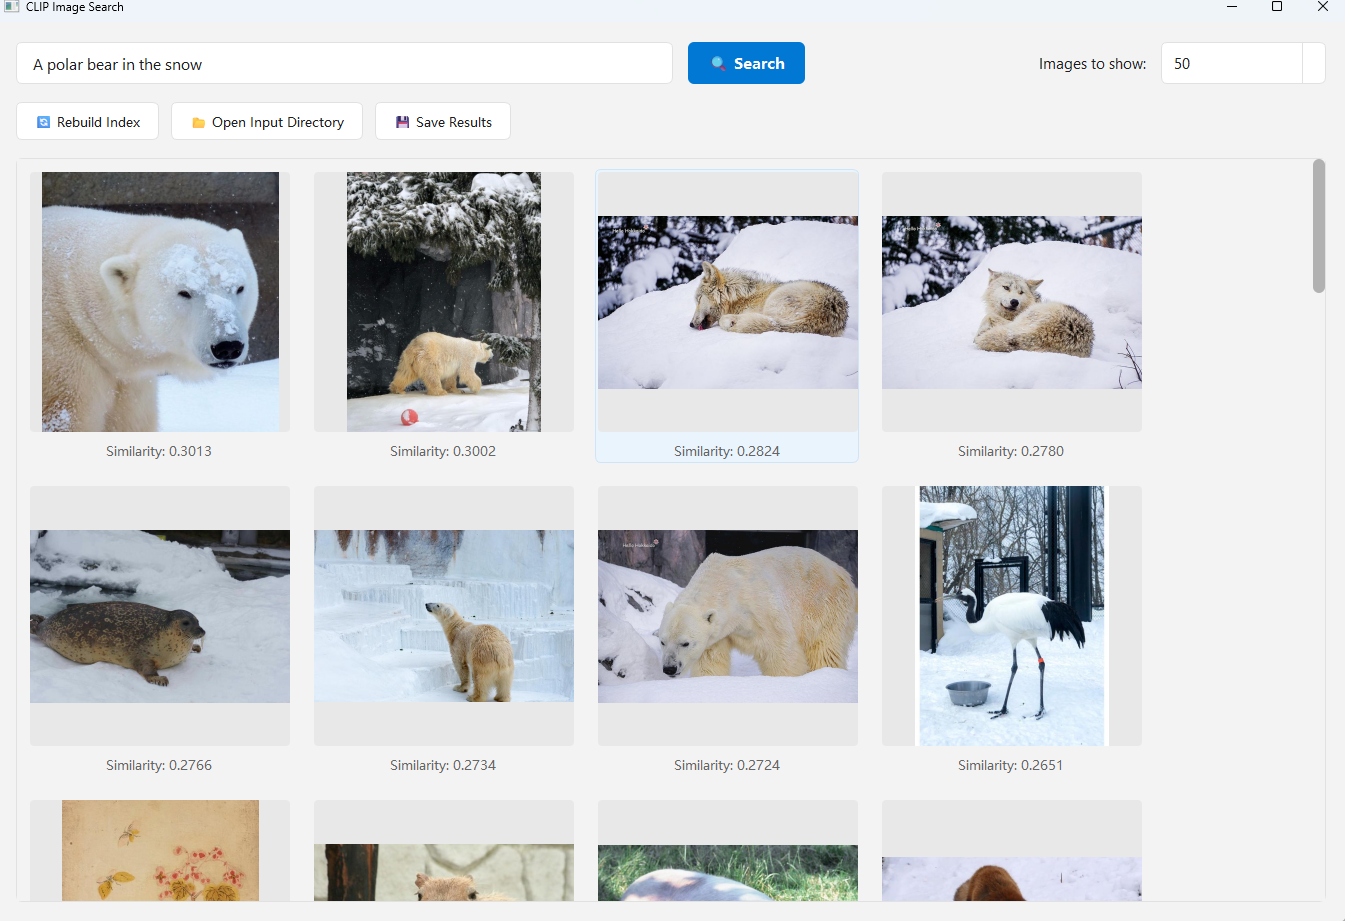
Task: Select the polar bear close-up thumbnail 0.3013
Action: (160, 302)
